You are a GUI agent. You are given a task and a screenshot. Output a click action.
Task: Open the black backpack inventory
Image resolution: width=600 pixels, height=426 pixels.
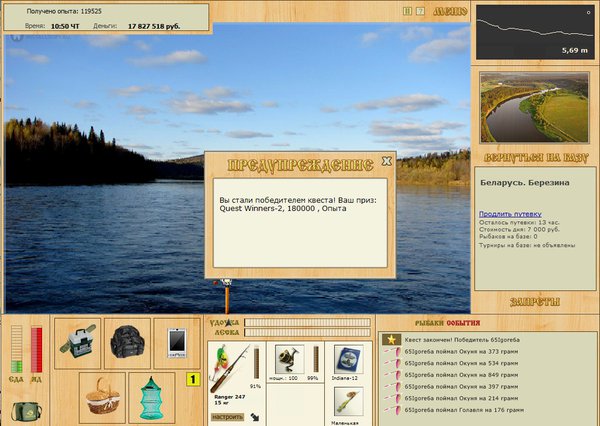127,343
